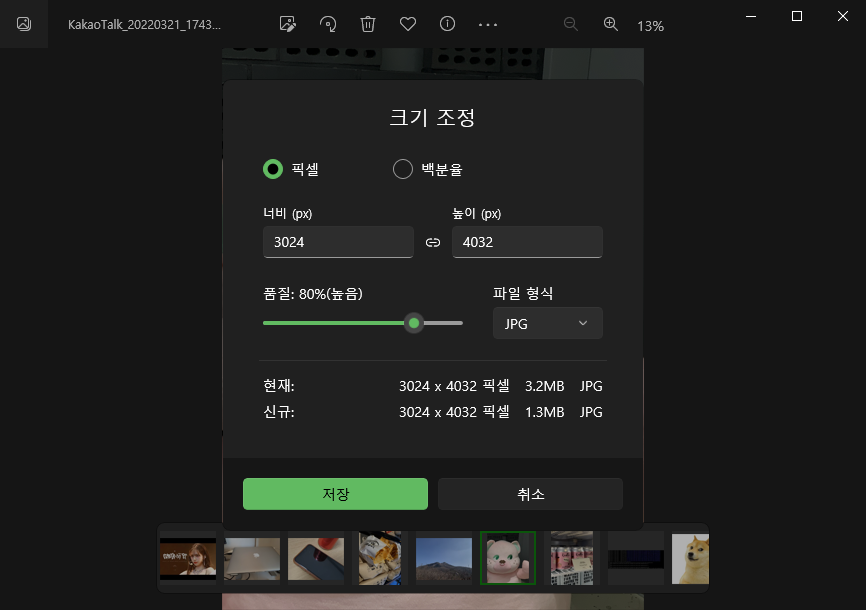Select the dark screenshot thumbnail
Viewport: 866px width, 610px height.
636,558
